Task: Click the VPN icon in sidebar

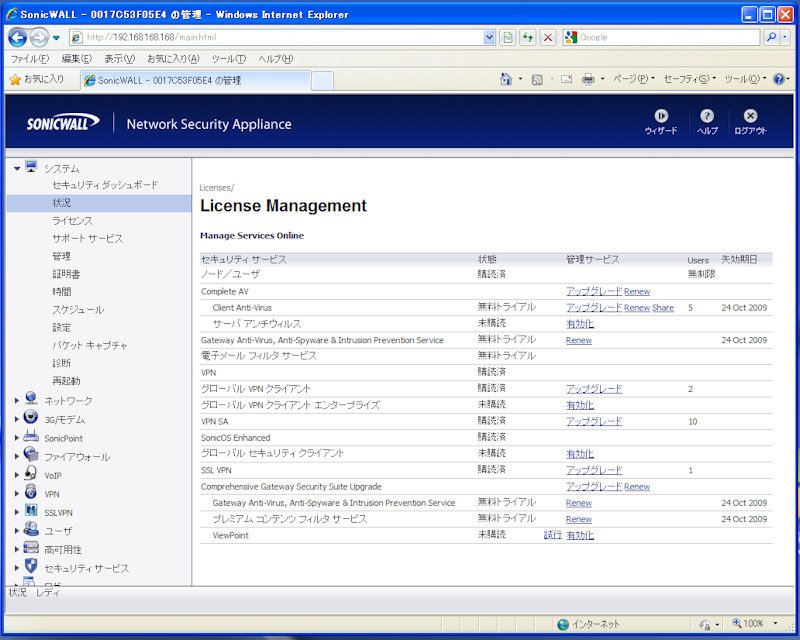Action: click(31, 491)
